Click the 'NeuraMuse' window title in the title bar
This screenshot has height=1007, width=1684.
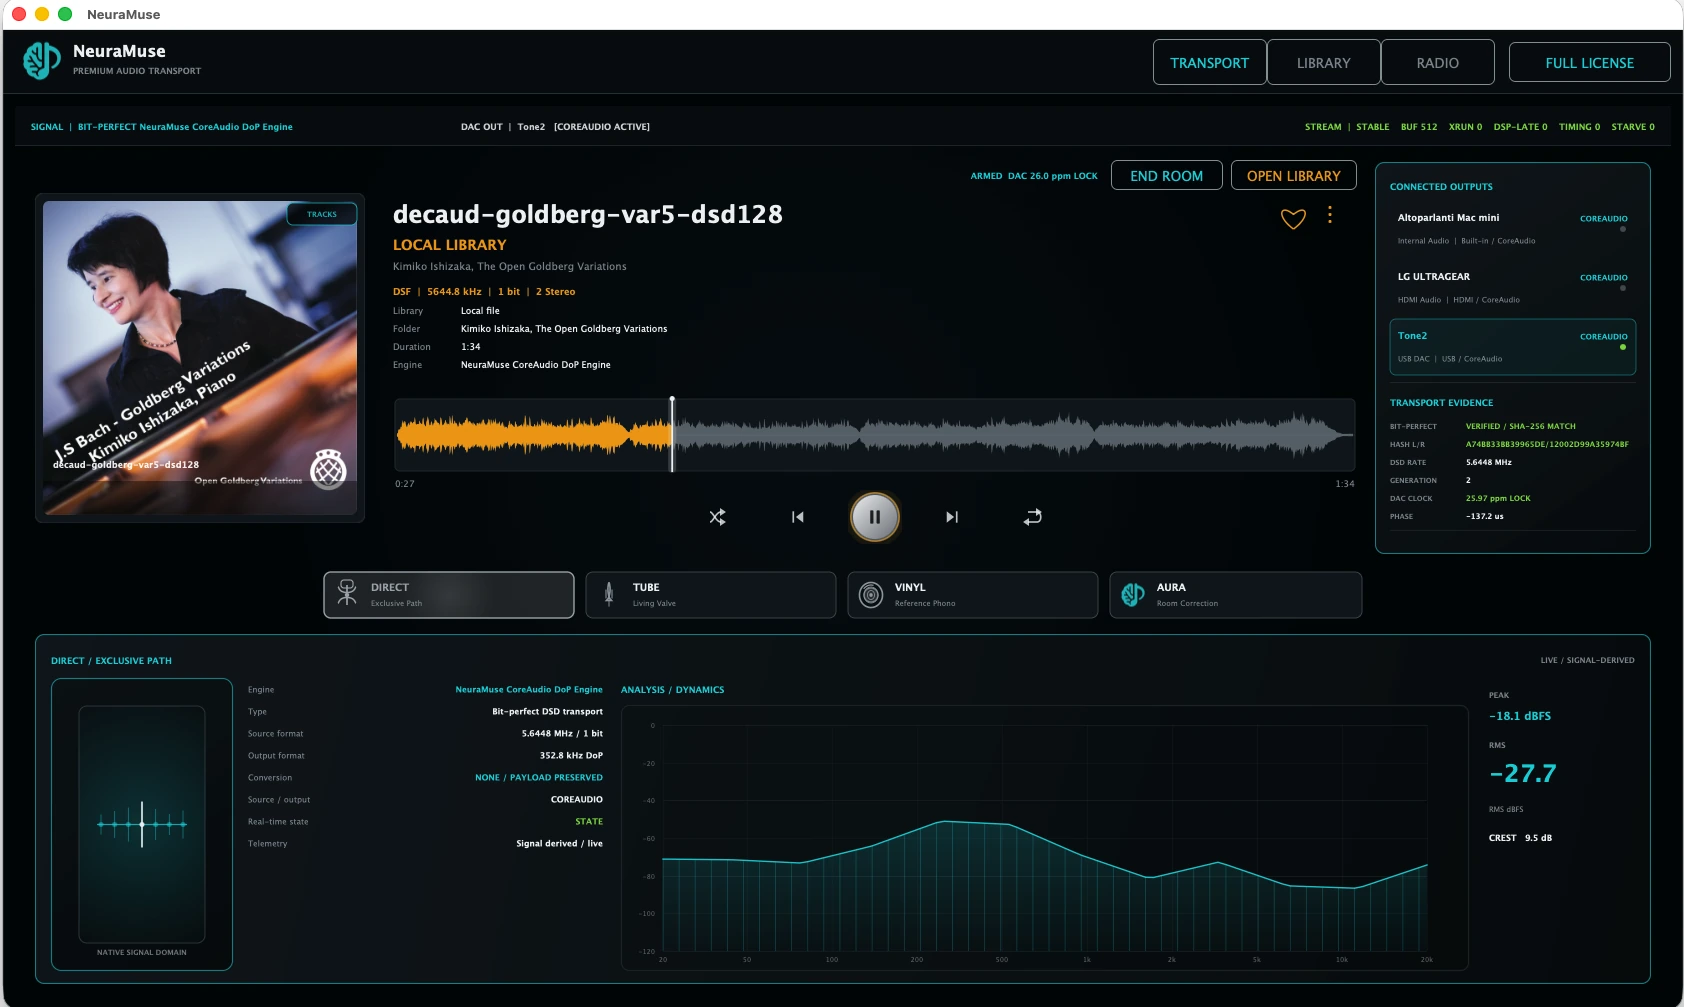[x=124, y=14]
